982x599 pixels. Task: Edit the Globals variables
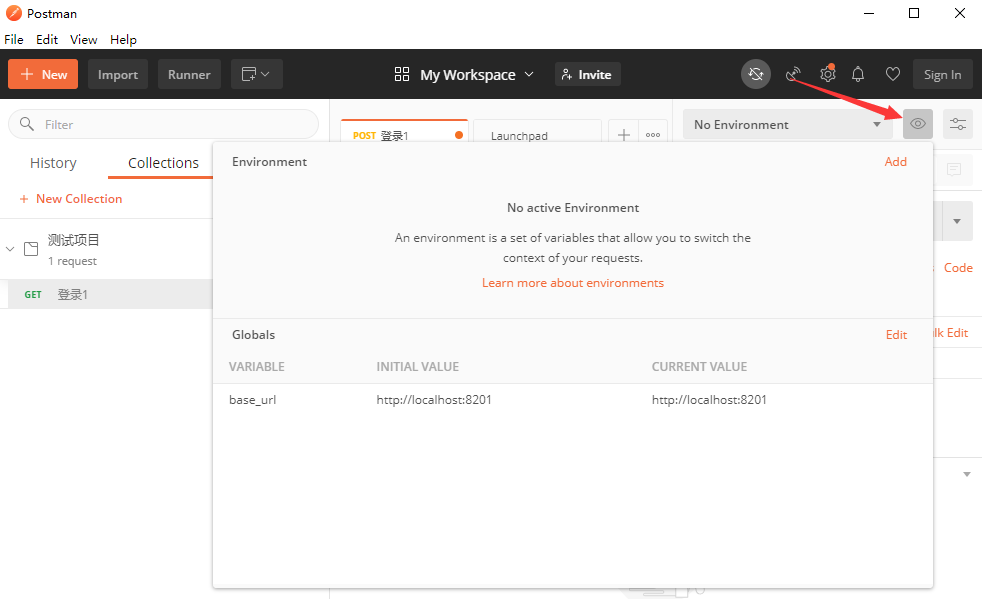[x=896, y=335]
